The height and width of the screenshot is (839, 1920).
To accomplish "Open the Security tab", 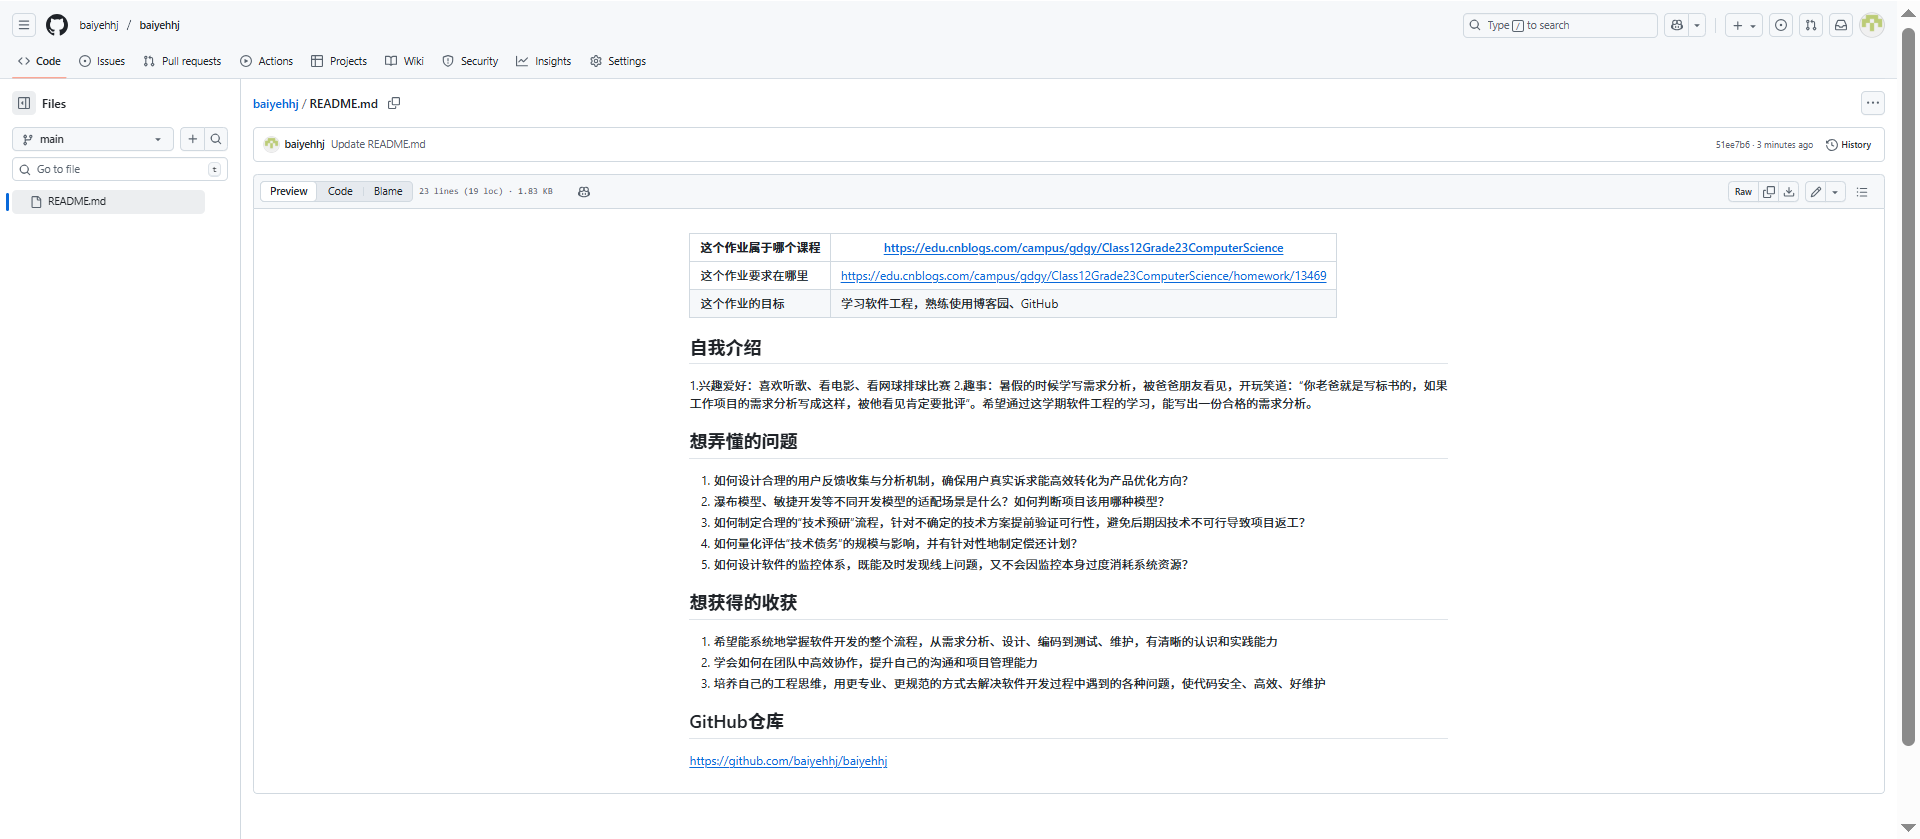I will (x=470, y=61).
